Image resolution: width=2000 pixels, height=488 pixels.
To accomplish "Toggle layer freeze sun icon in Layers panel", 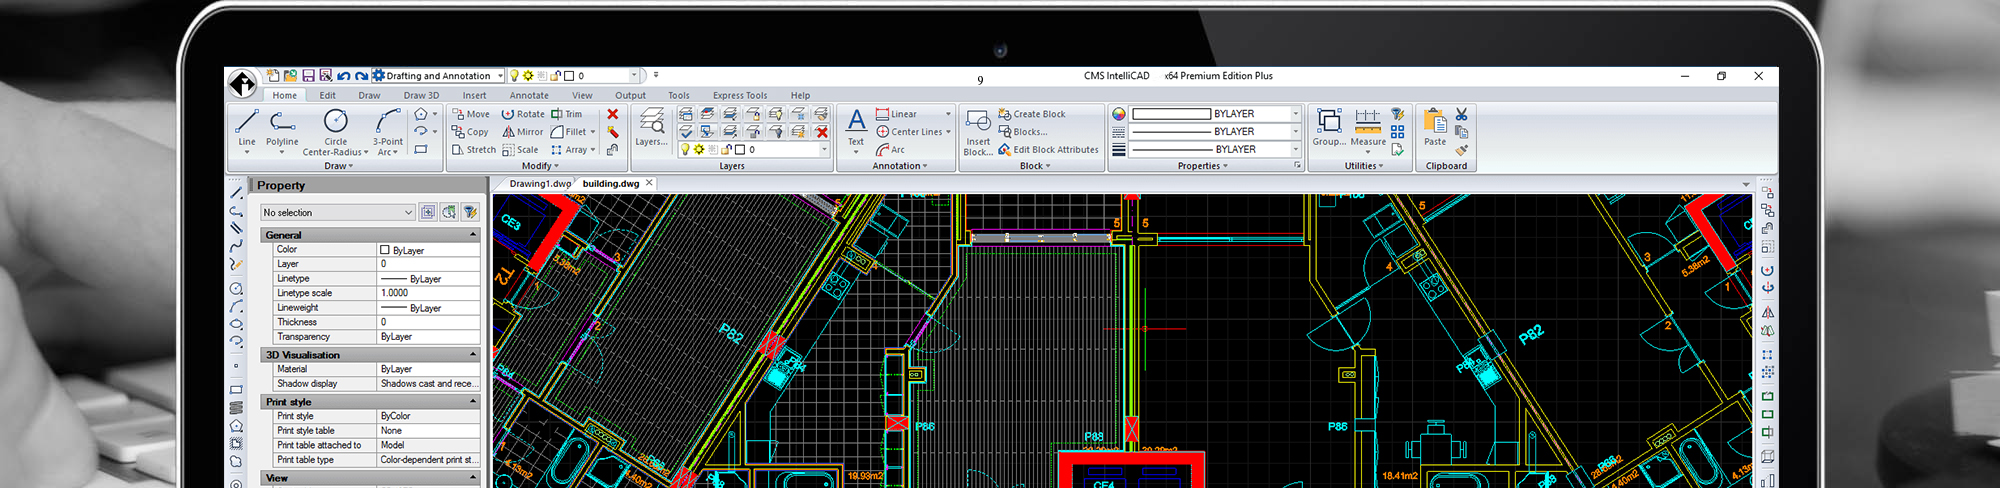I will point(699,150).
